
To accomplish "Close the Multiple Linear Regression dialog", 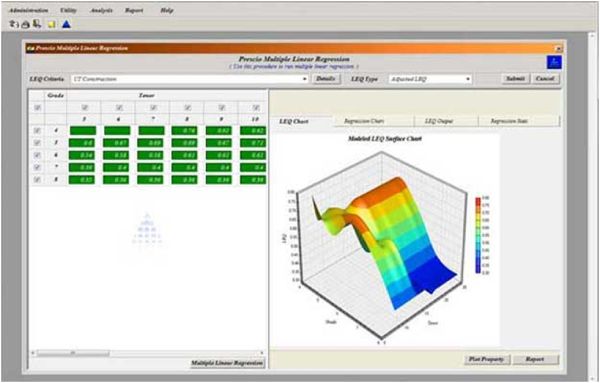I will 558,49.
